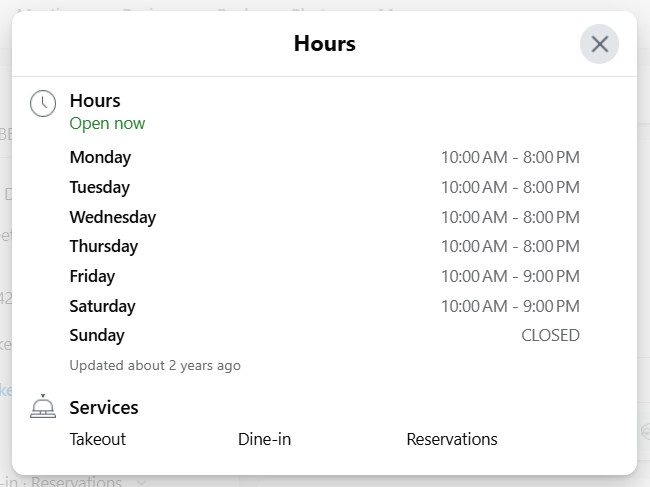Select the Takeout service
This screenshot has width=650, height=487.
pyautogui.click(x=98, y=439)
